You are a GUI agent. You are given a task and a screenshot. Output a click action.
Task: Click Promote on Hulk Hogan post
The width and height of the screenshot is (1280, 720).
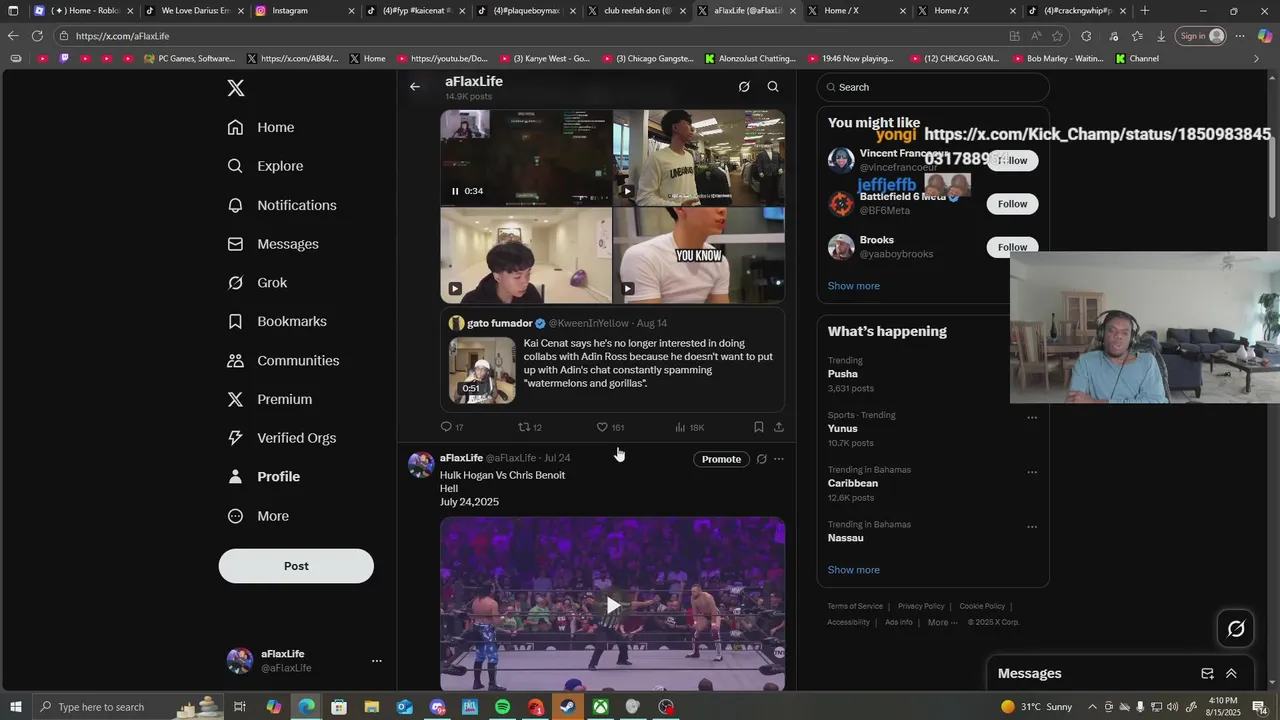click(x=721, y=459)
